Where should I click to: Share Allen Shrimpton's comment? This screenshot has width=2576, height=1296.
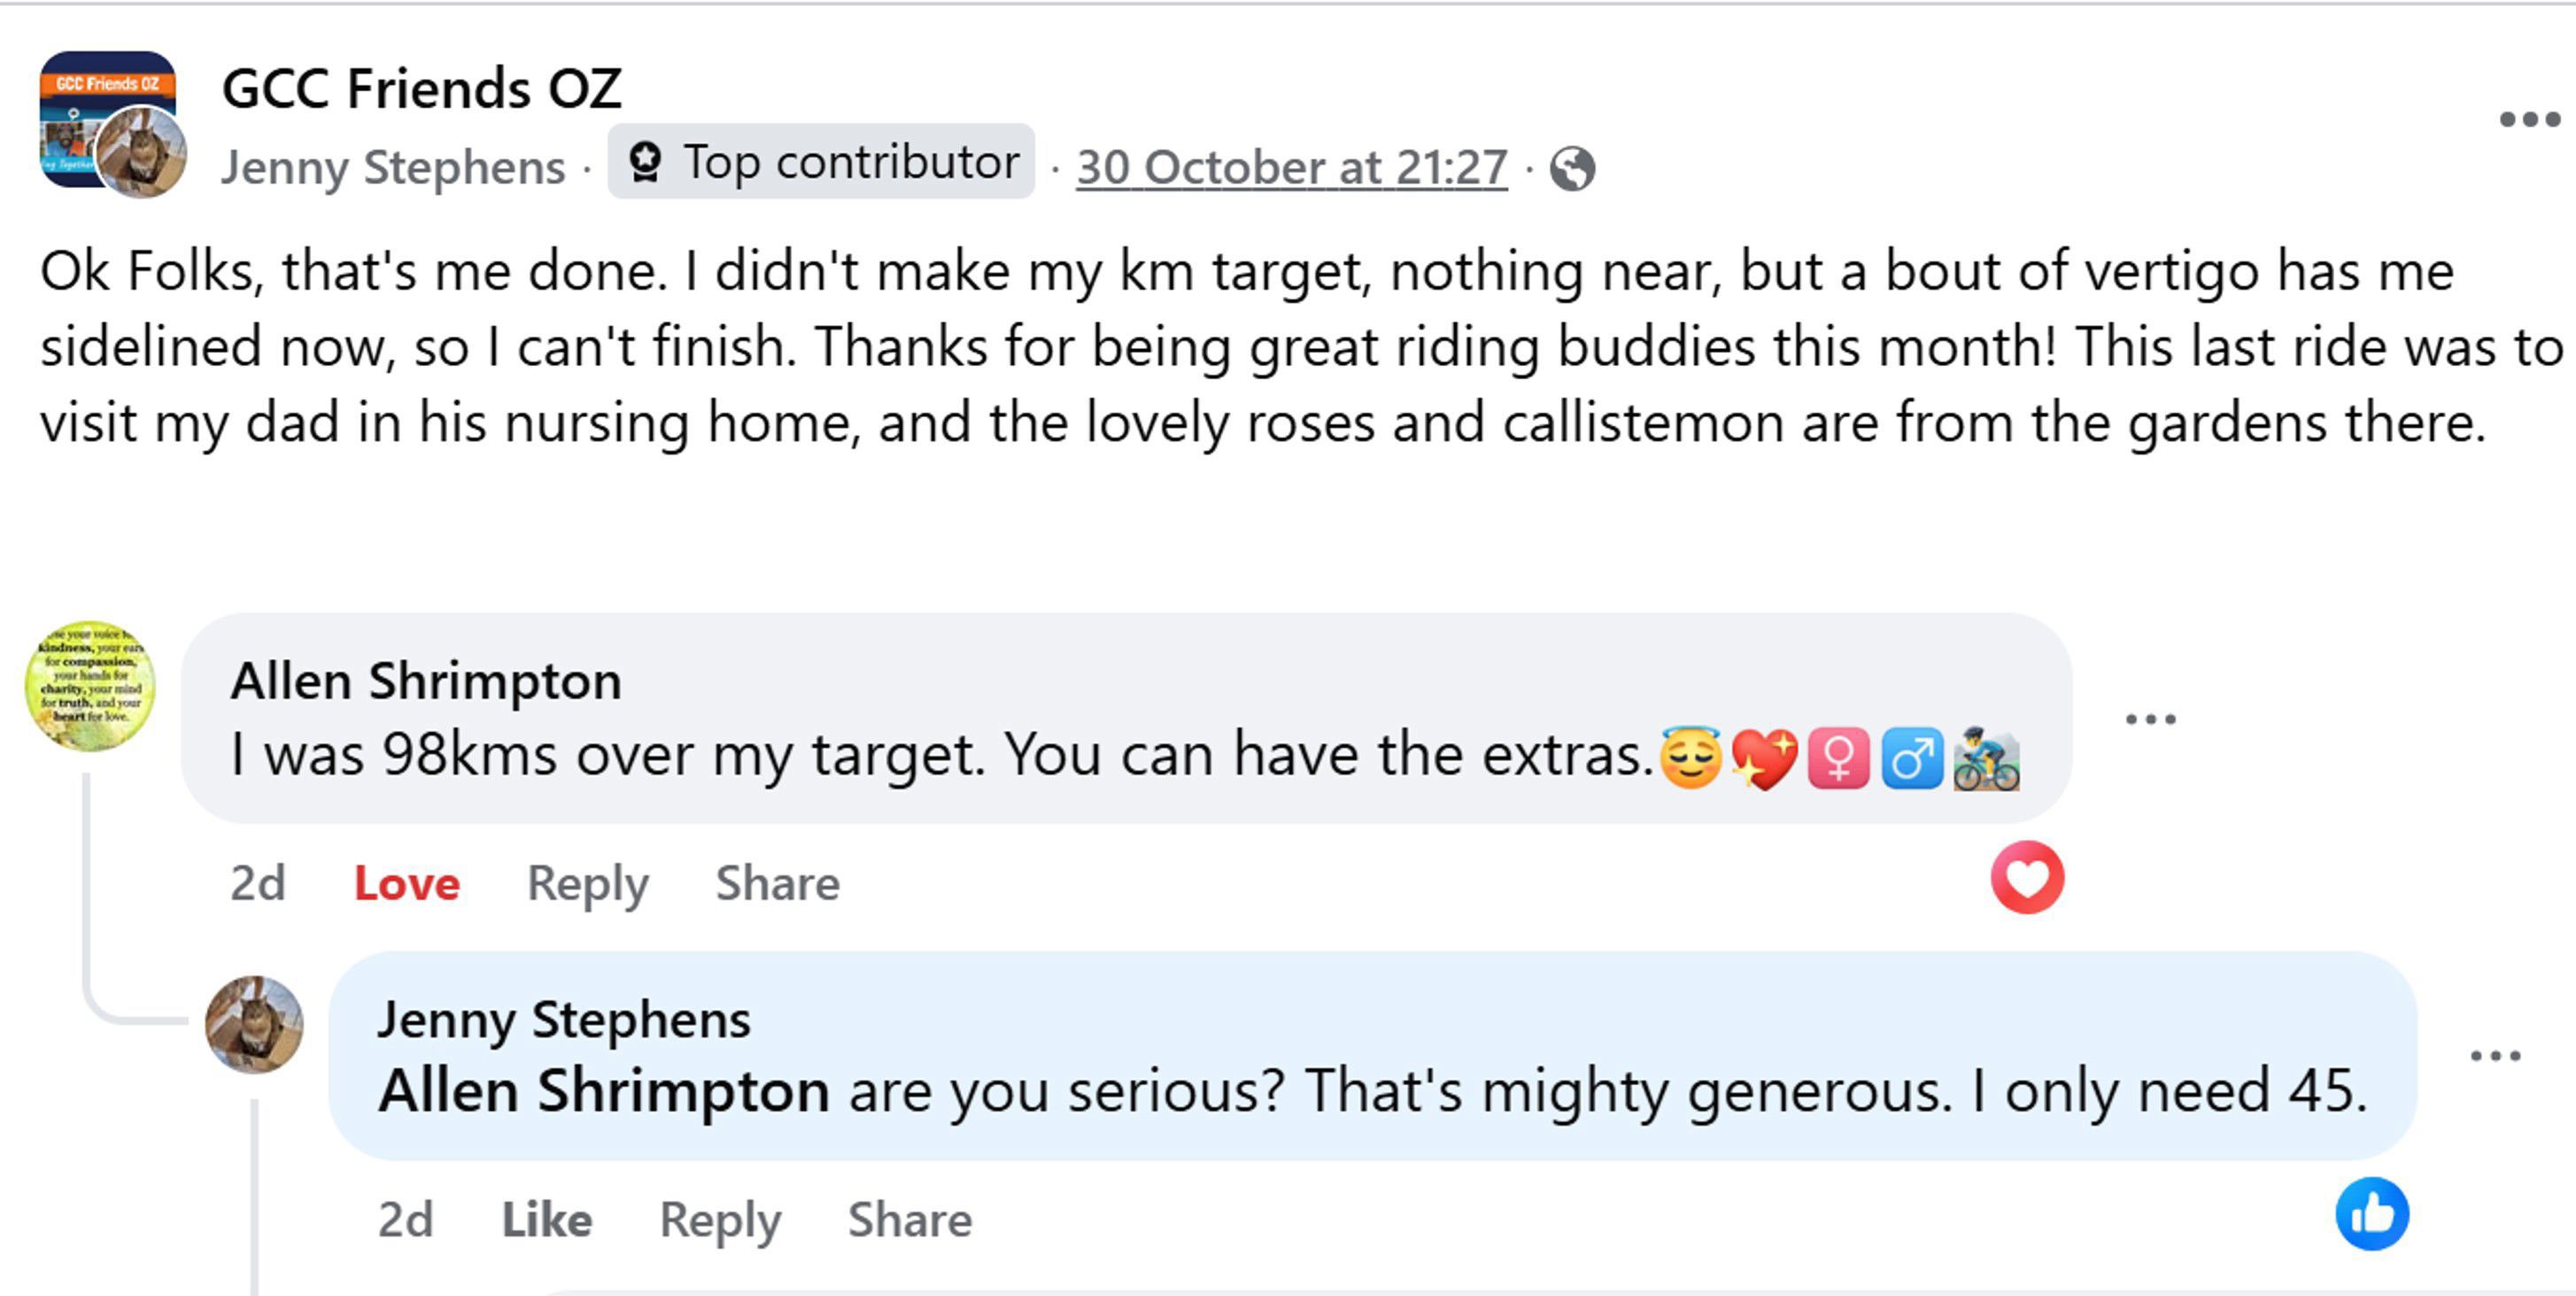(x=777, y=883)
